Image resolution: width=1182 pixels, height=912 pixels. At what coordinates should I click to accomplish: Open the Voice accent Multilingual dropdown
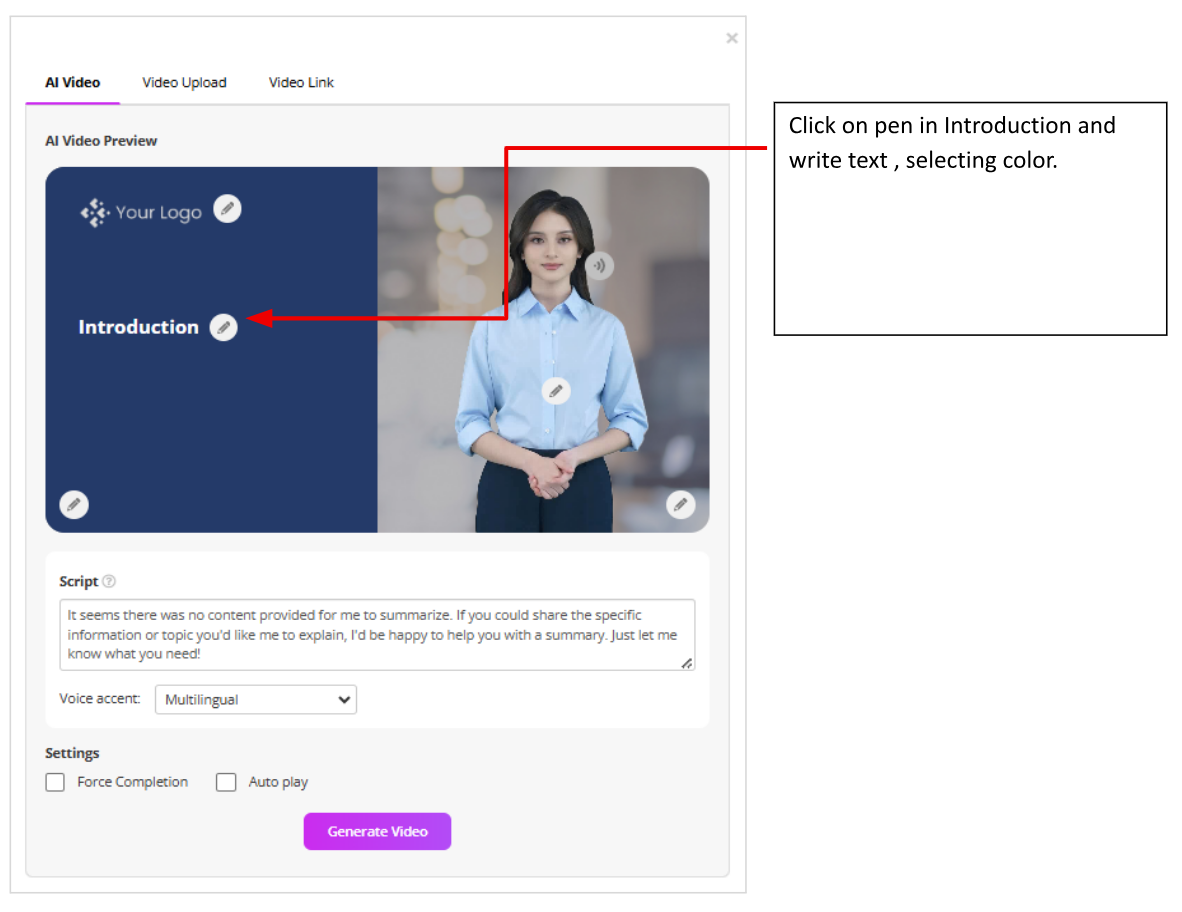[x=256, y=699]
